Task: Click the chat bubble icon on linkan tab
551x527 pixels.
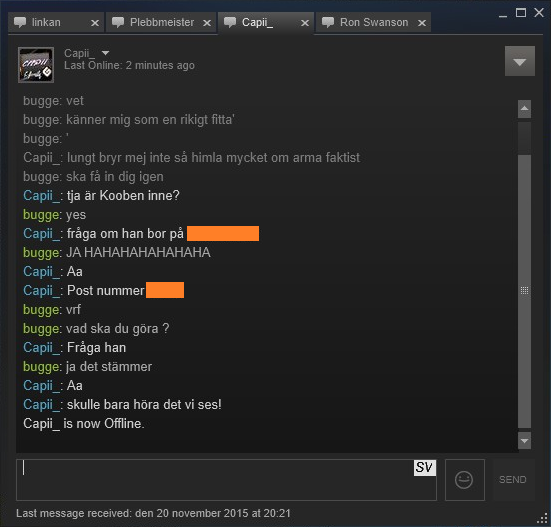Action: tap(20, 23)
